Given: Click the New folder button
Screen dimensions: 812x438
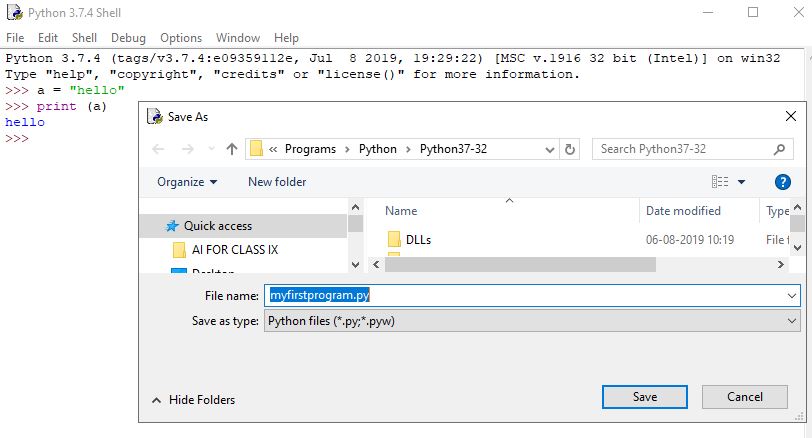Looking at the screenshot, I should pyautogui.click(x=277, y=182).
